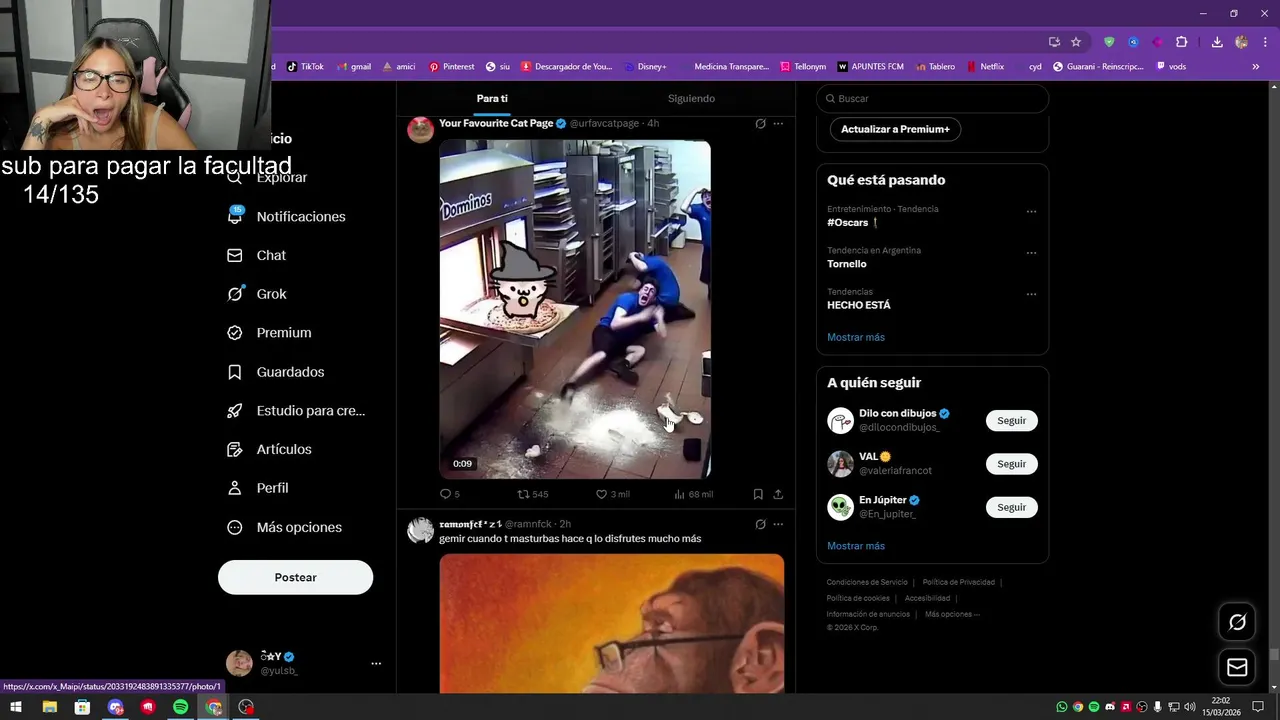The height and width of the screenshot is (720, 1280).
Task: Open Chrome downloads icon
Action: 1217,42
